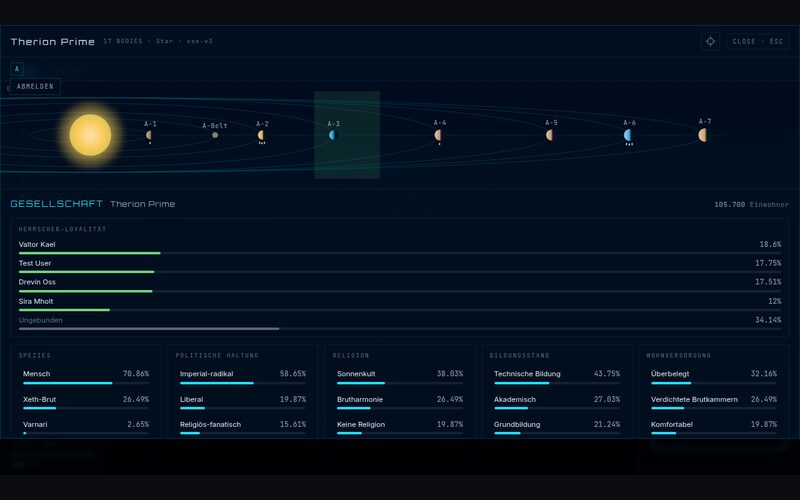Select the star A tab
This screenshot has height=500, width=800.
pos(17,68)
